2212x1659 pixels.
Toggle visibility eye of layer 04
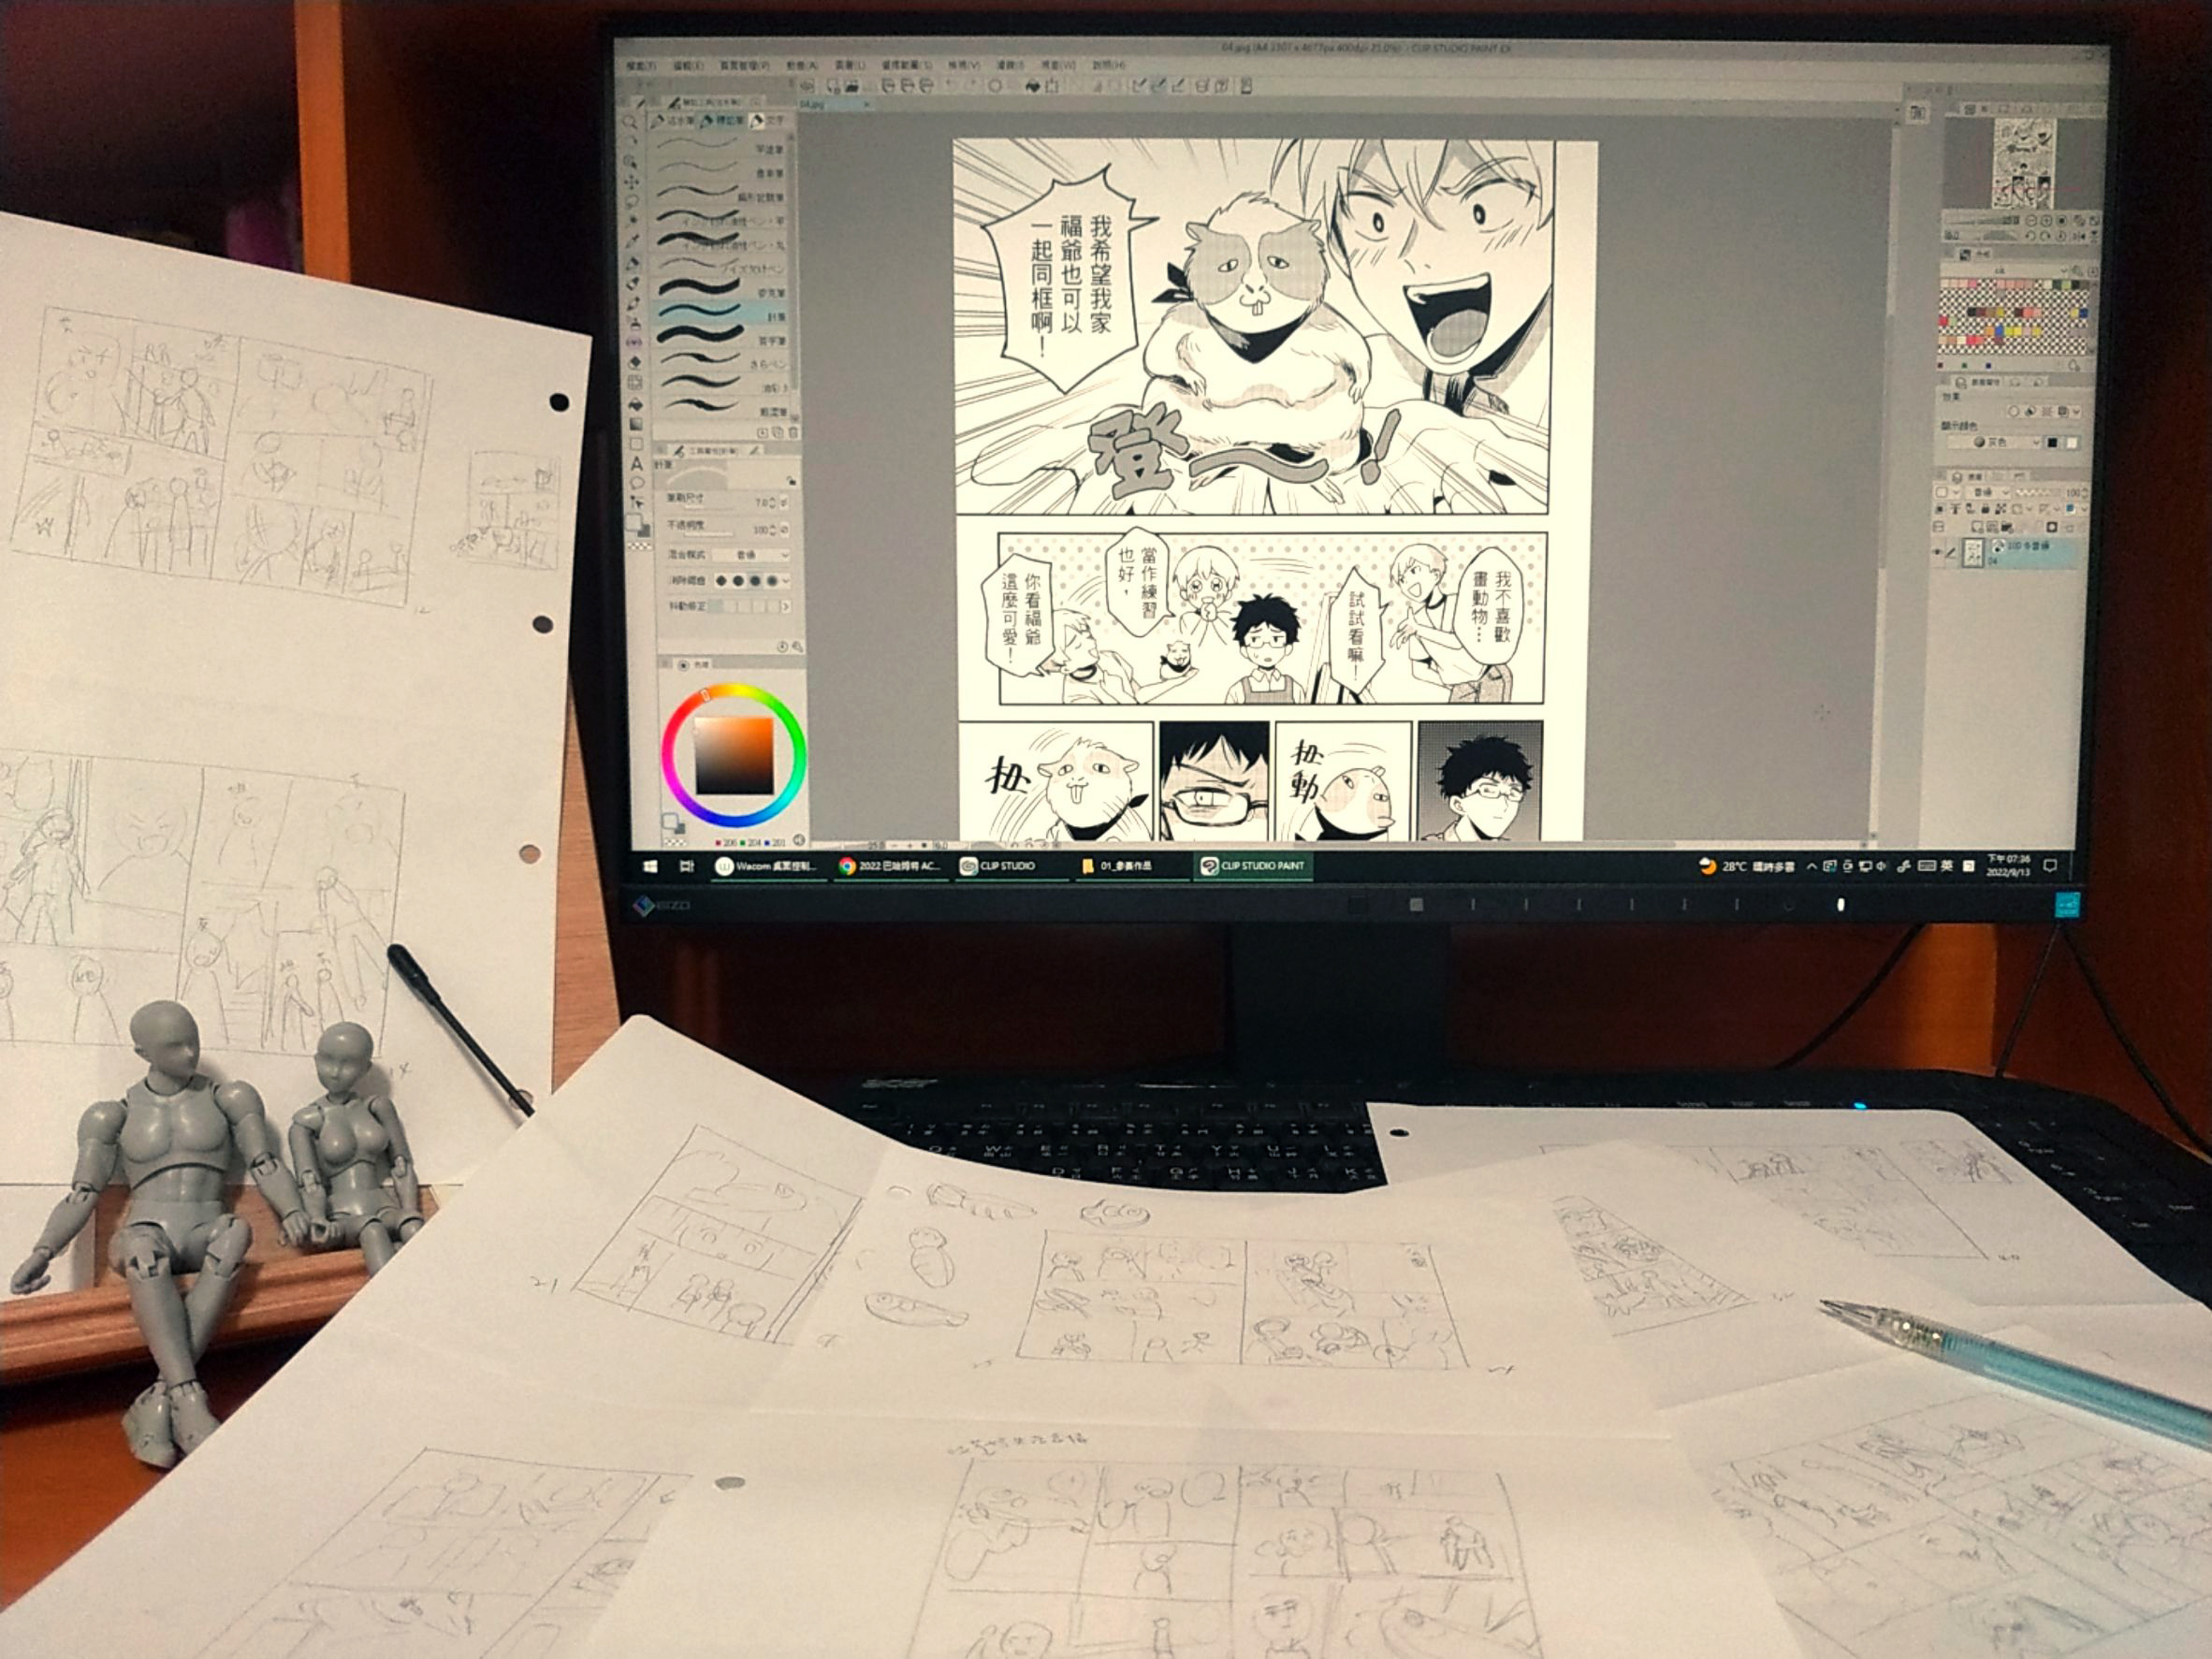1938,552
